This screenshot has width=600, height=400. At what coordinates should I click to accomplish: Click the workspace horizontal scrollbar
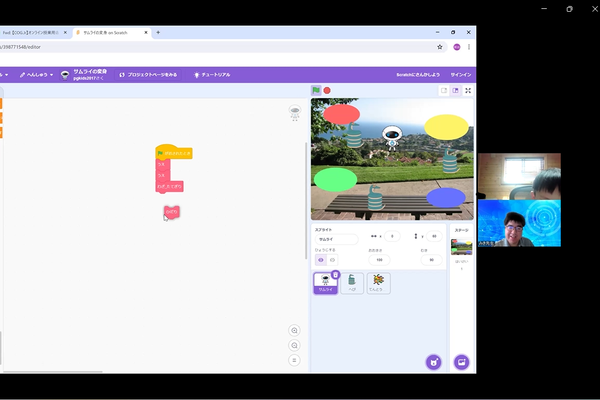tap(53, 371)
